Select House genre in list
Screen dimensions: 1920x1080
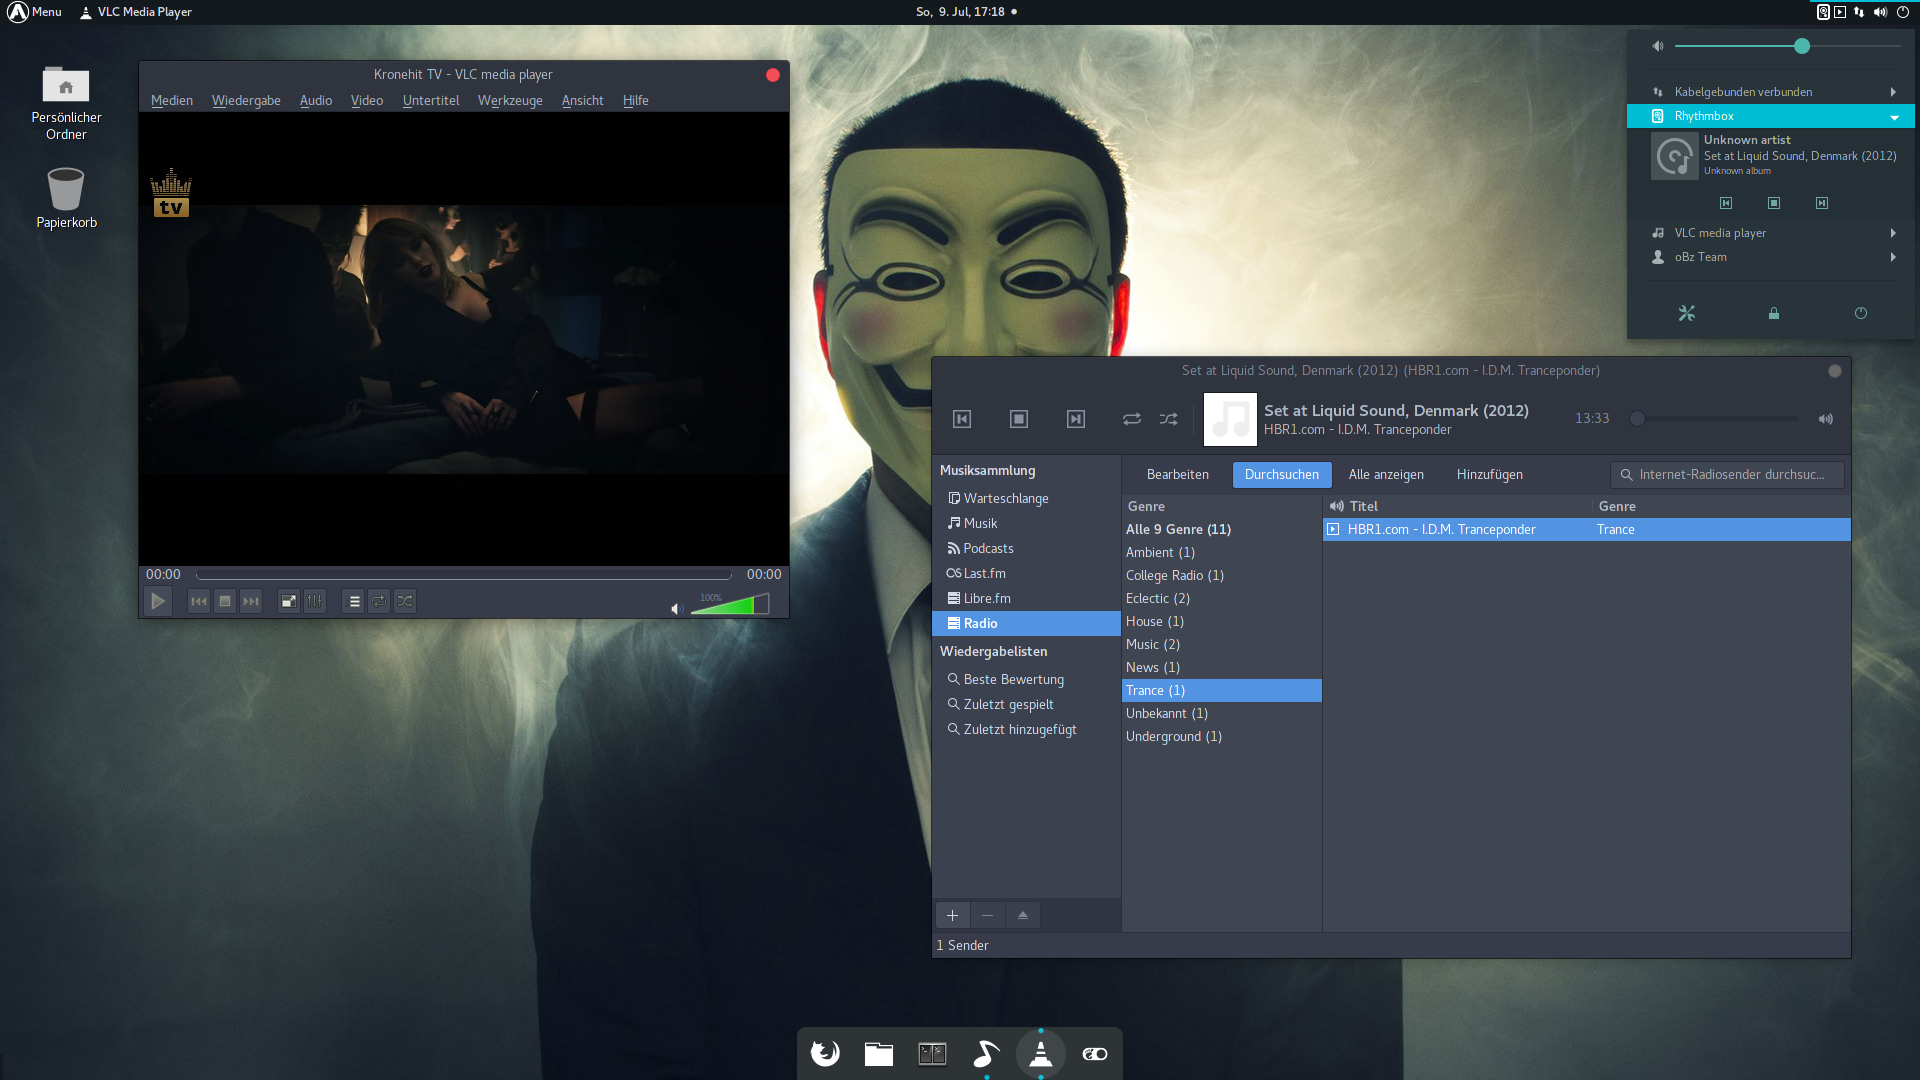pos(1154,621)
